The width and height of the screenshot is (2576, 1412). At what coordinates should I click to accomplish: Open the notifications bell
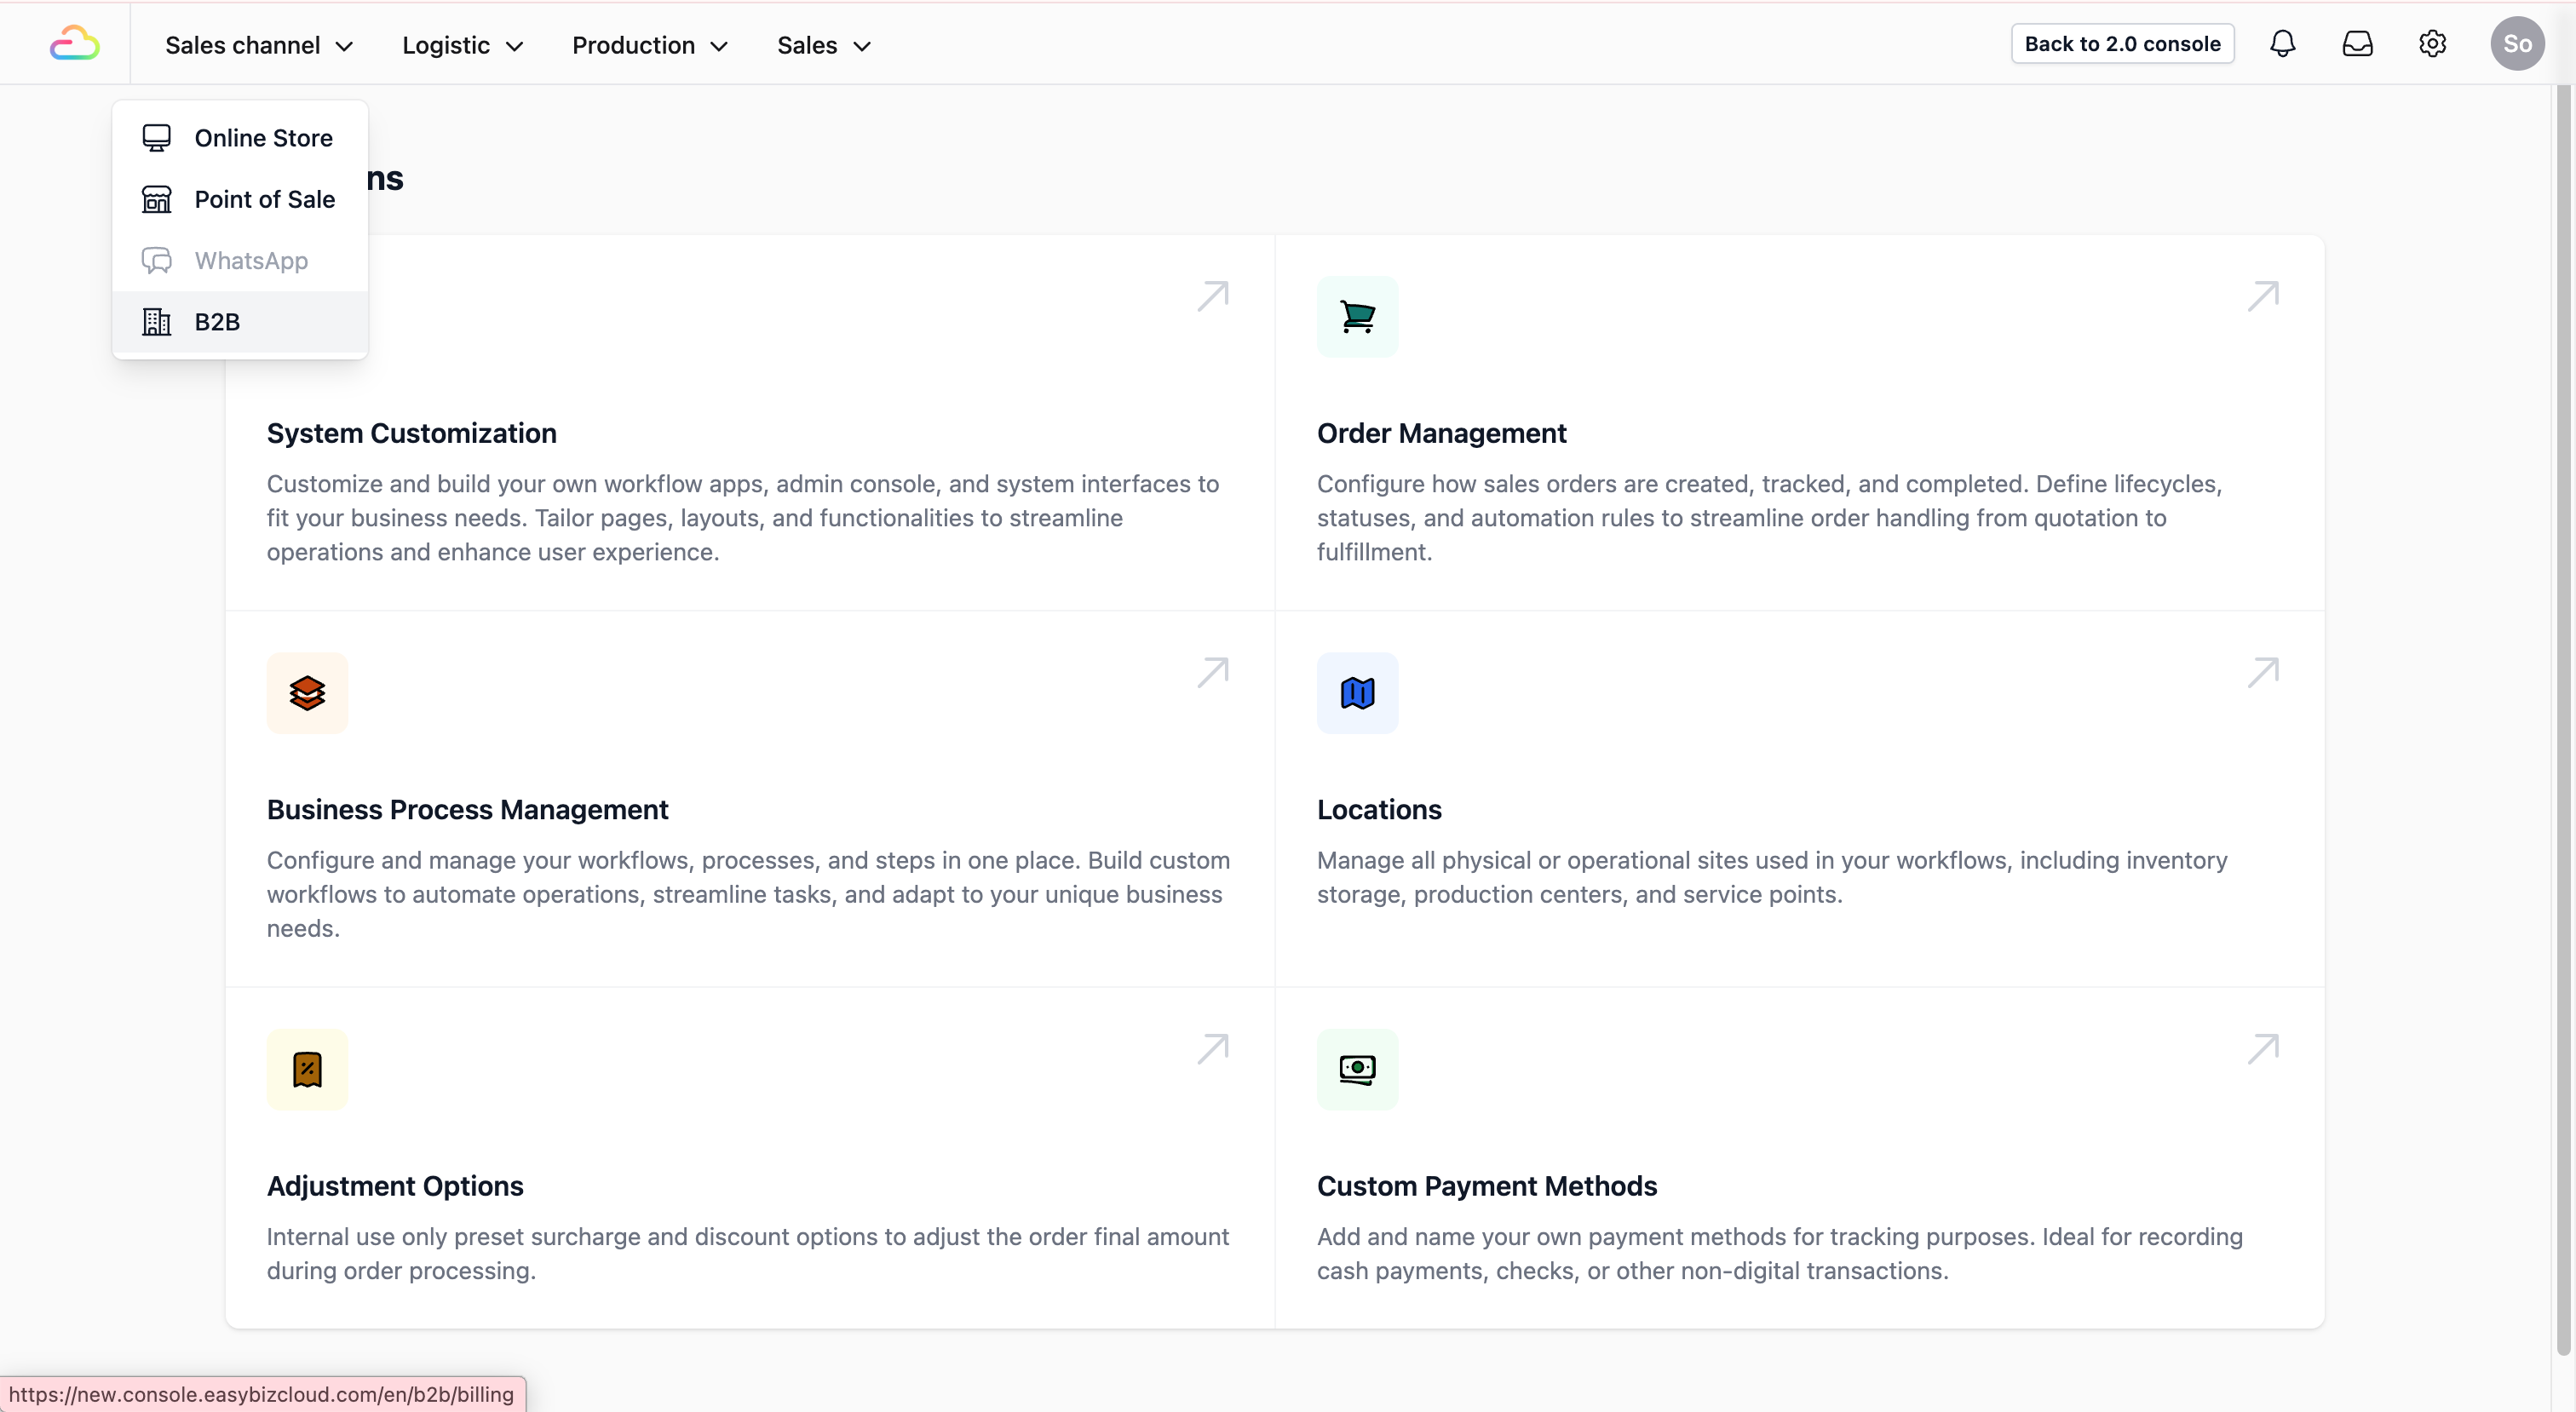coord(2282,44)
